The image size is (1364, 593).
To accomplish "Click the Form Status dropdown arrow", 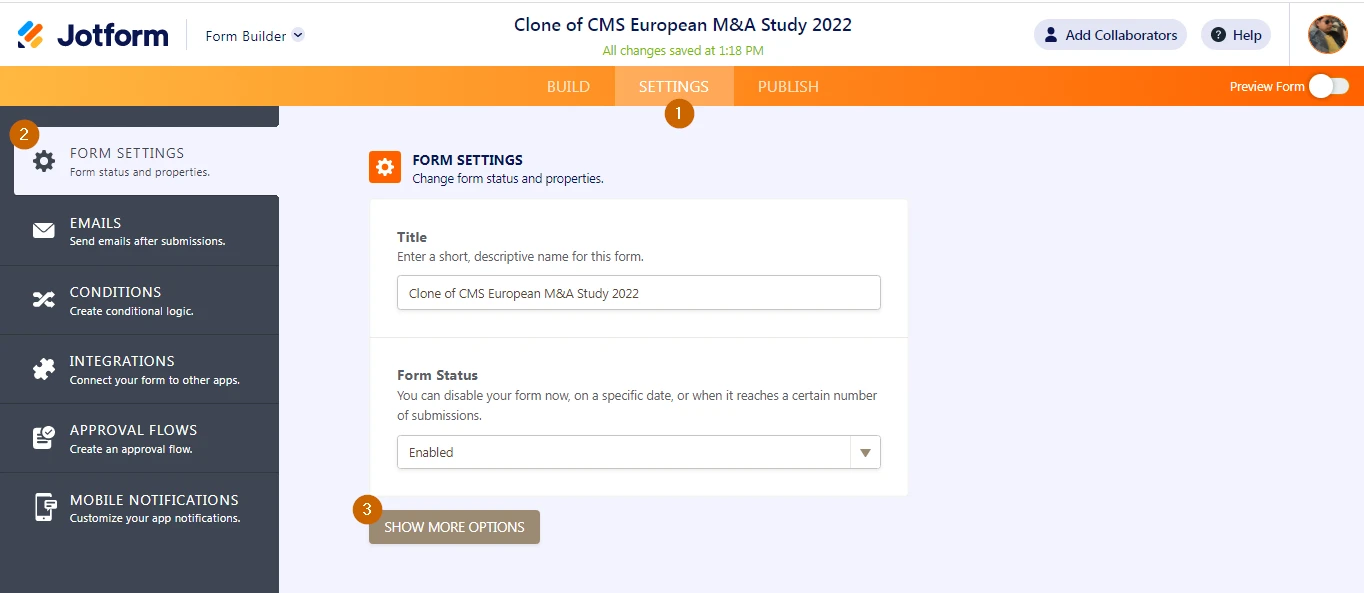I will pyautogui.click(x=865, y=453).
